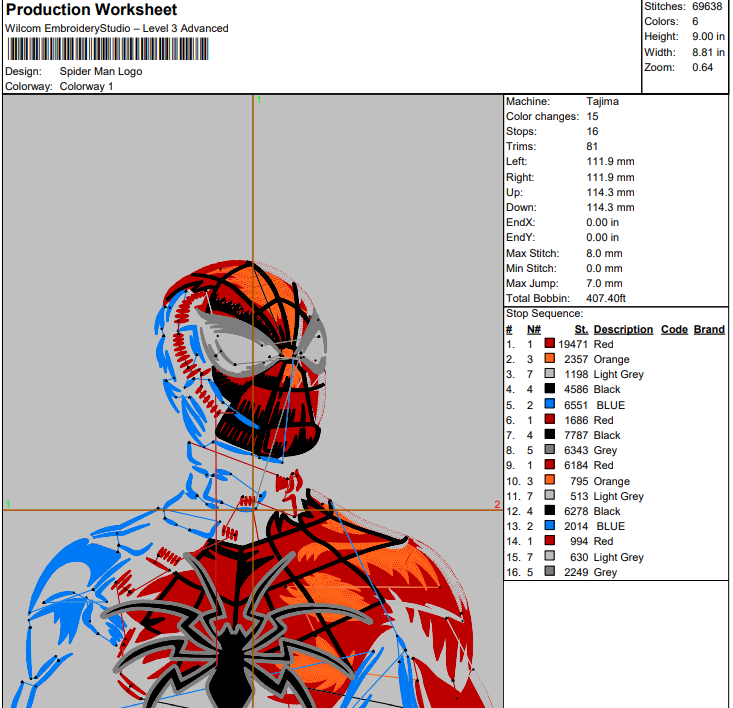Click the Light Grey swatch in stop 3

coord(550,374)
